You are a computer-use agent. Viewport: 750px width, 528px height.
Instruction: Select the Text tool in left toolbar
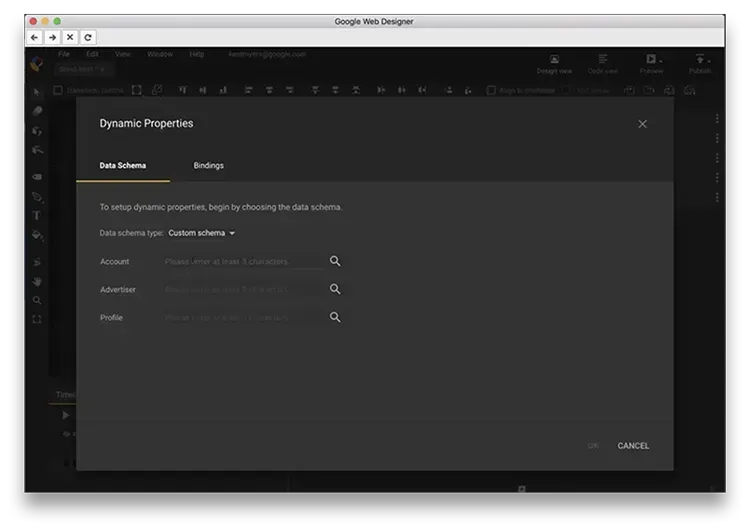(x=37, y=215)
